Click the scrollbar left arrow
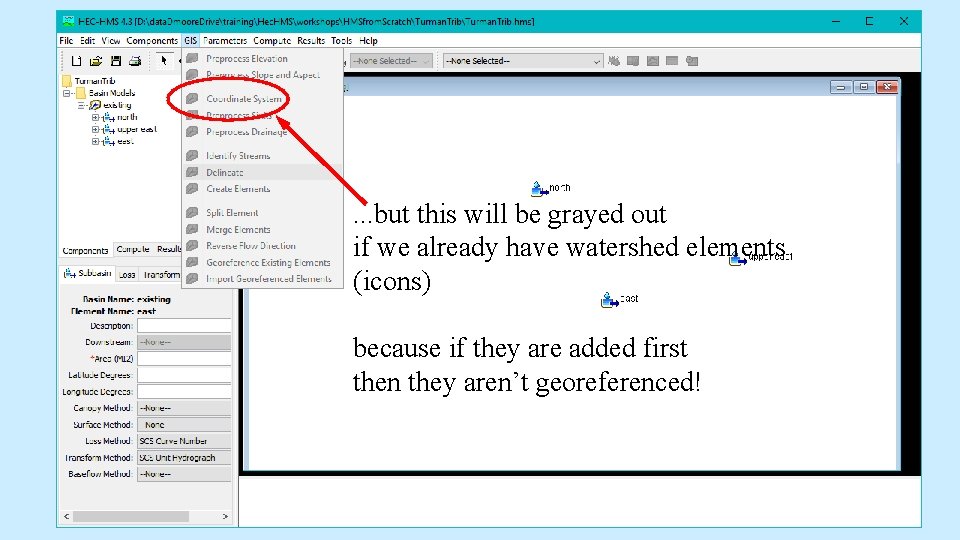This screenshot has height=540, width=960. click(x=67, y=517)
